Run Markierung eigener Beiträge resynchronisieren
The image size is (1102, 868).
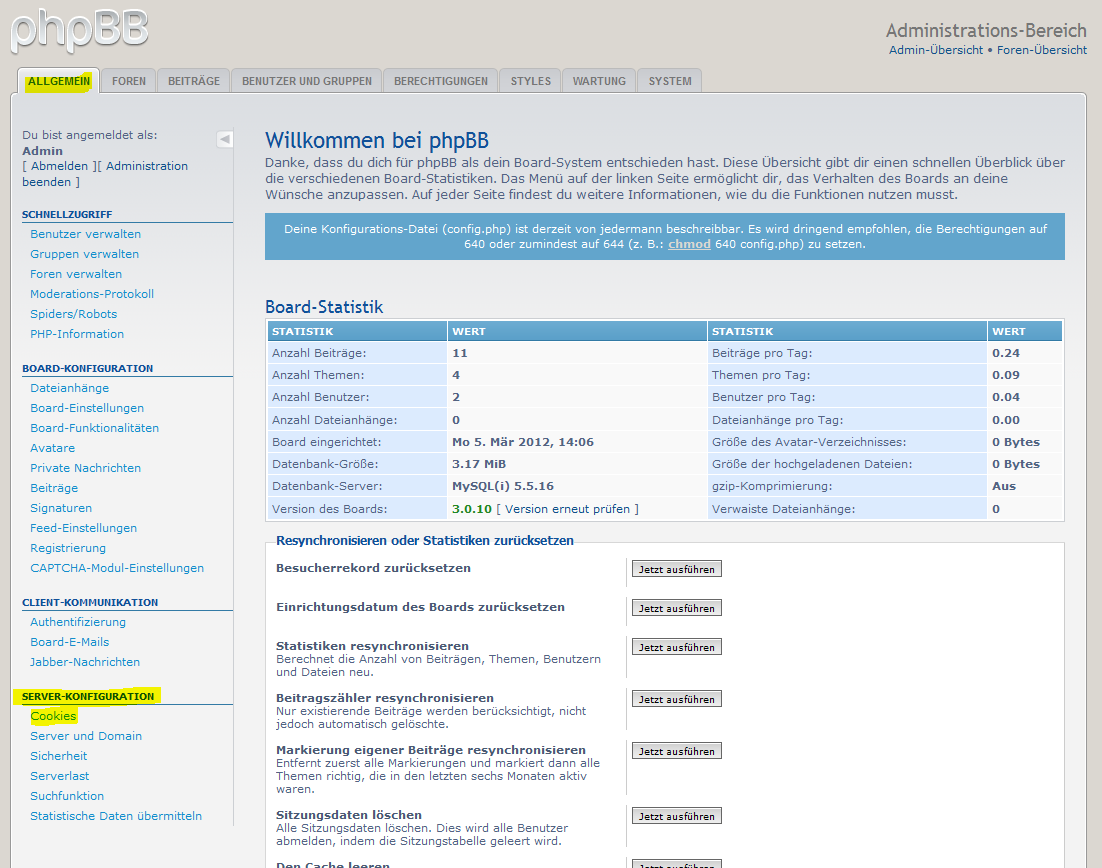(677, 751)
